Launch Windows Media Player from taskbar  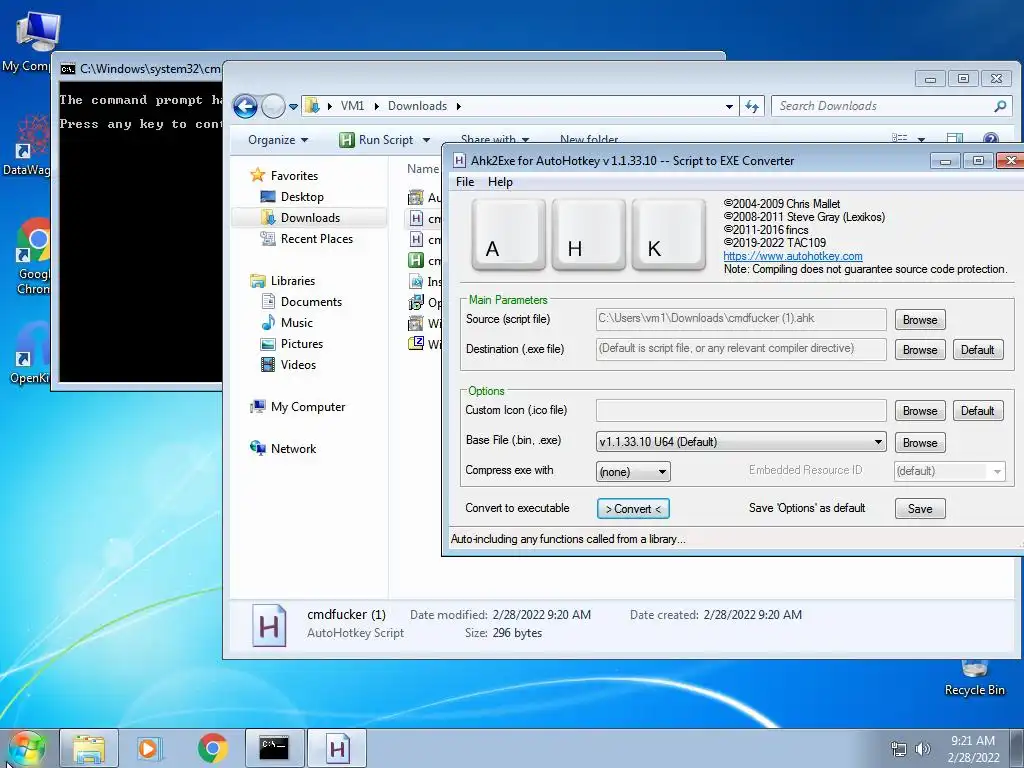[x=148, y=748]
